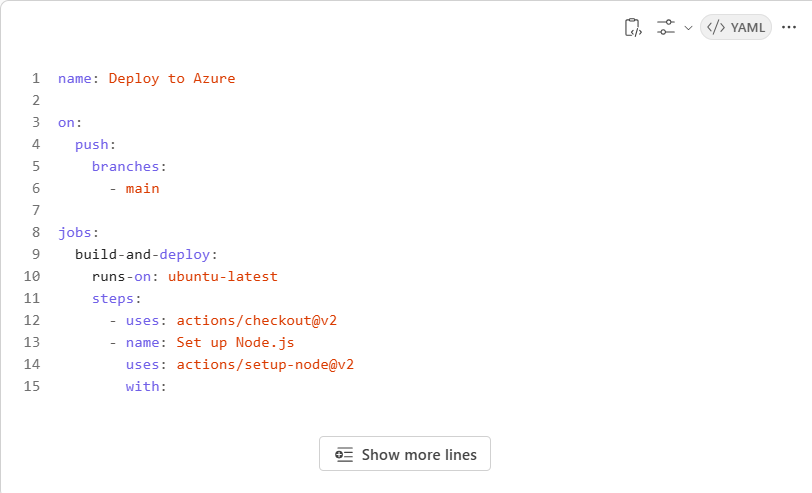
Task: Click line number 1 in gutter
Action: click(x=36, y=78)
